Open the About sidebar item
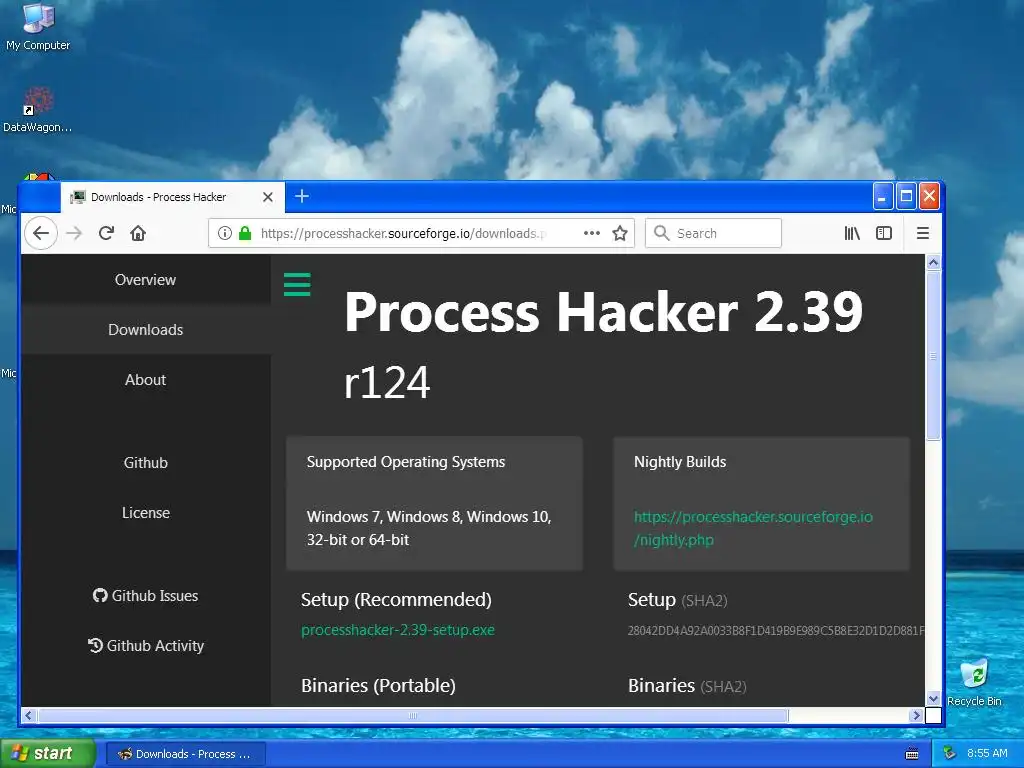 (145, 380)
